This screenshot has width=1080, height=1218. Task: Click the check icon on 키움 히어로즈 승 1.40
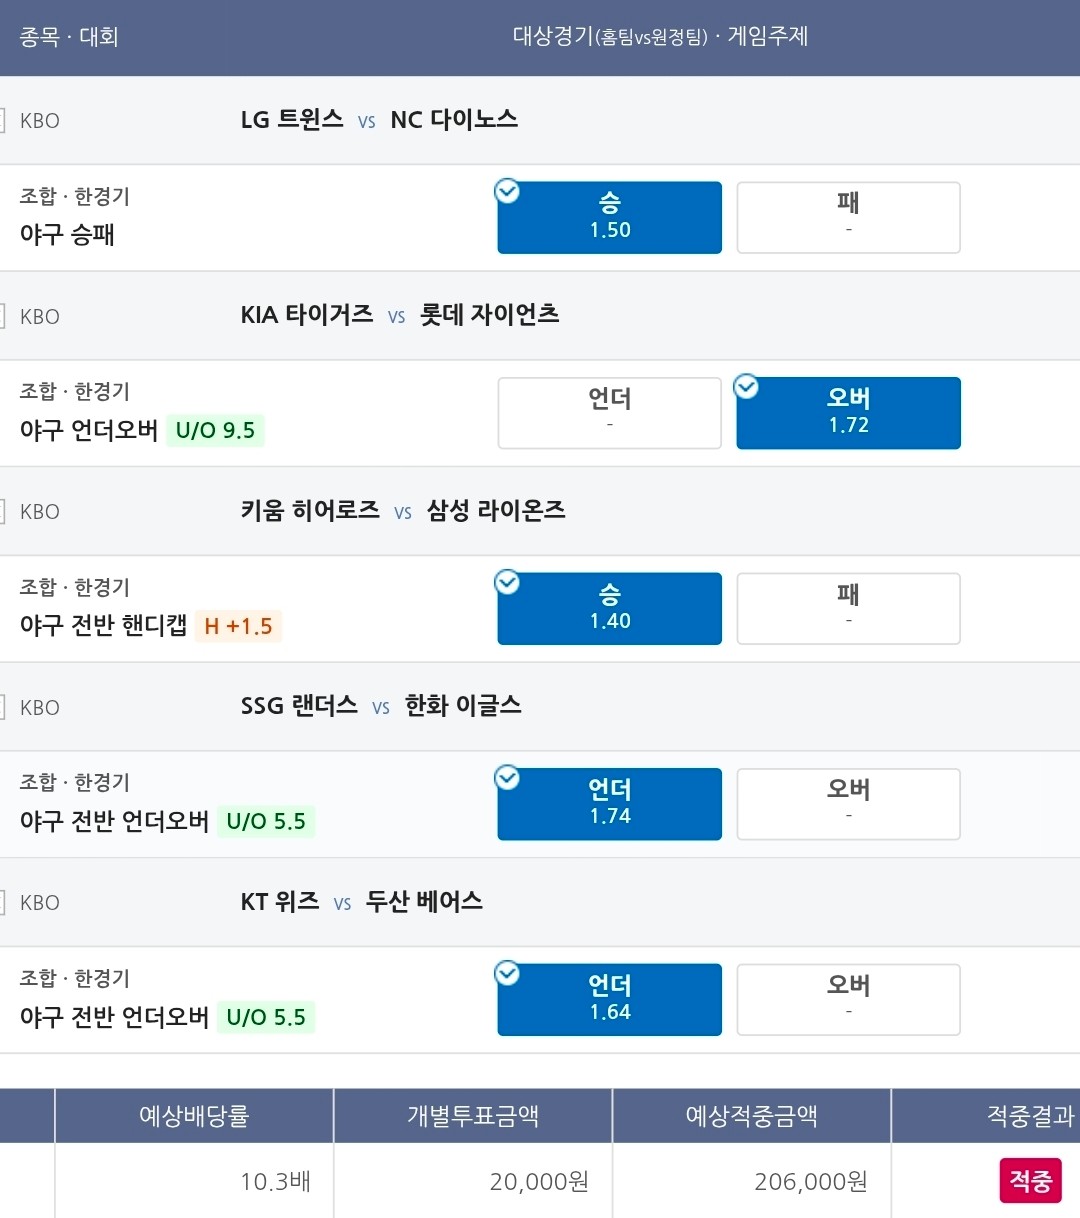pyautogui.click(x=508, y=582)
